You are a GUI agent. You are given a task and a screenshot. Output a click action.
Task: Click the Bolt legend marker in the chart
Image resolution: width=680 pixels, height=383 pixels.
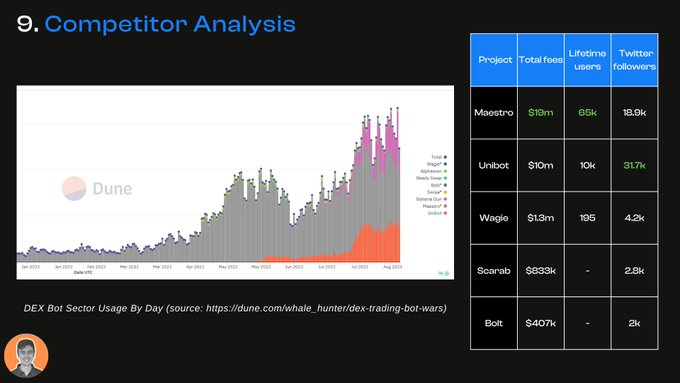(445, 185)
